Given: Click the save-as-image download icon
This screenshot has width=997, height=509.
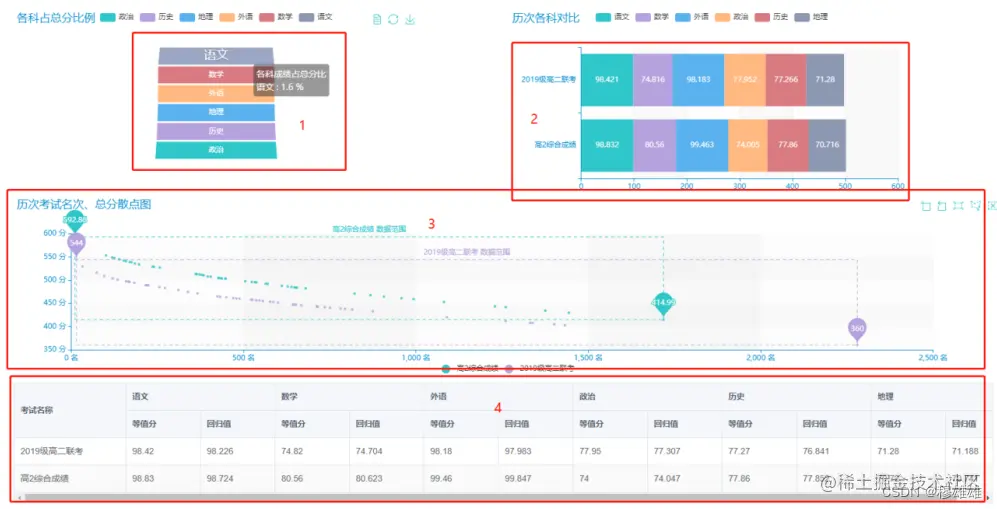Looking at the screenshot, I should pos(410,19).
